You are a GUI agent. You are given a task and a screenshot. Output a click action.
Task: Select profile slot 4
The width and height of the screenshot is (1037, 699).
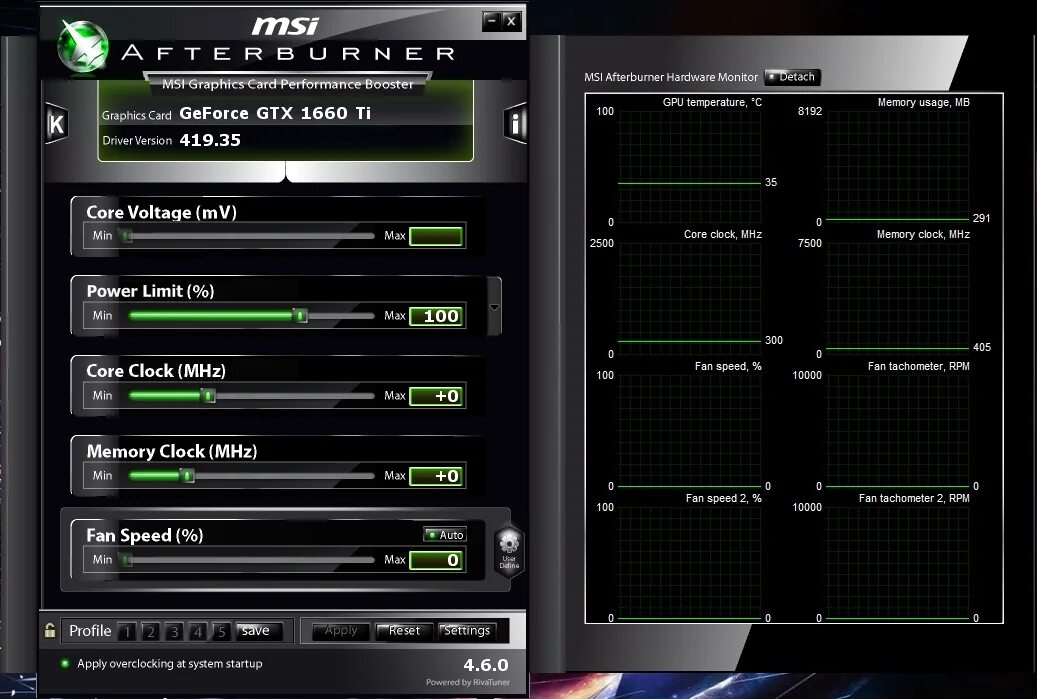tap(198, 632)
